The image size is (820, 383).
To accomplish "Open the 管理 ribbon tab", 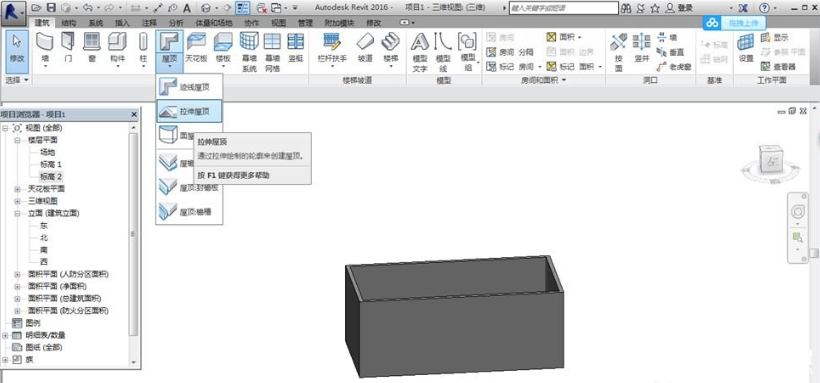I will click(x=305, y=23).
